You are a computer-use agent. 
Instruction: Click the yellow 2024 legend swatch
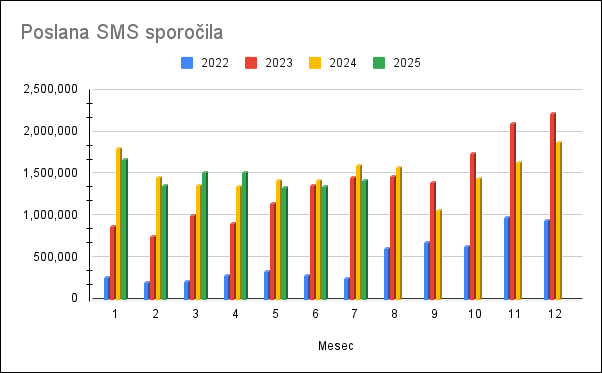(315, 63)
